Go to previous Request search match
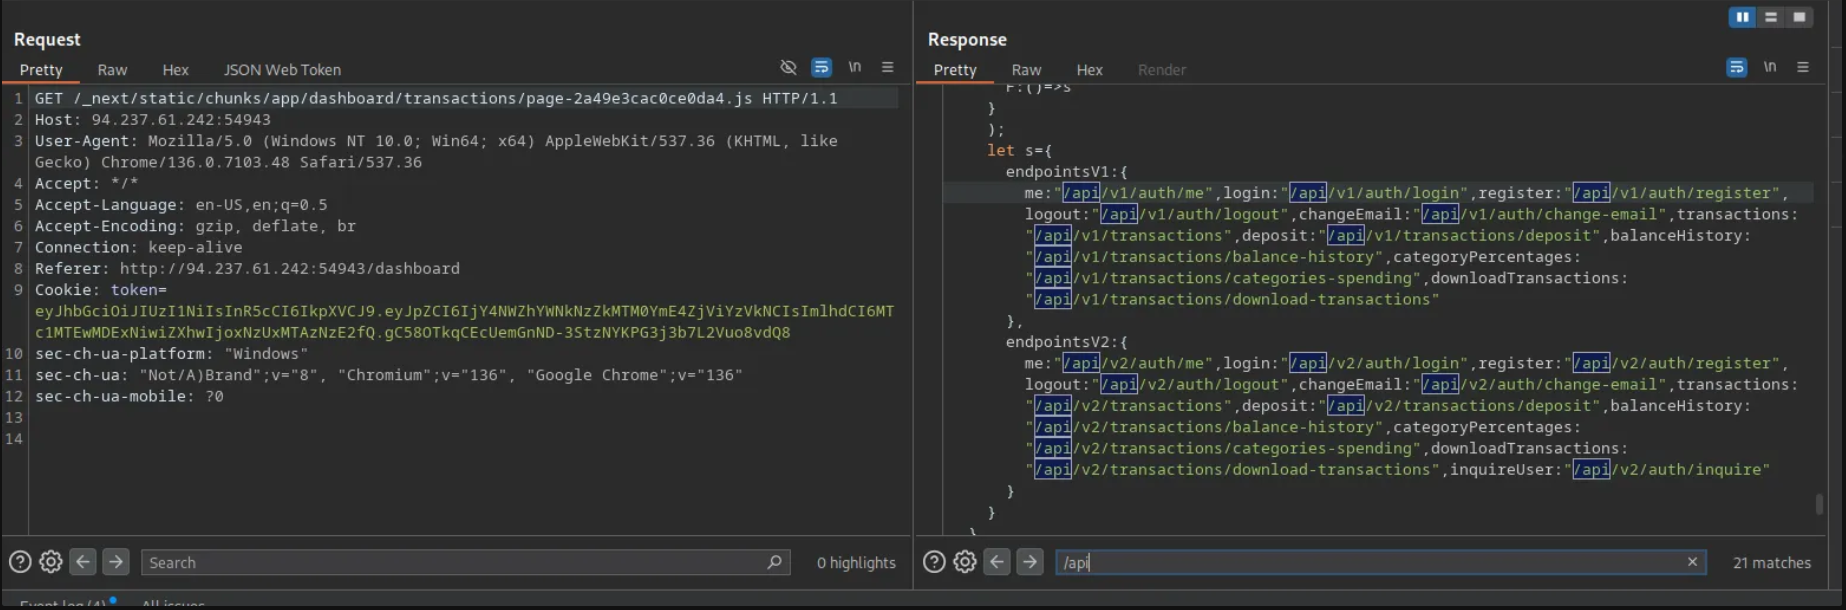This screenshot has width=1846, height=610. (x=83, y=562)
